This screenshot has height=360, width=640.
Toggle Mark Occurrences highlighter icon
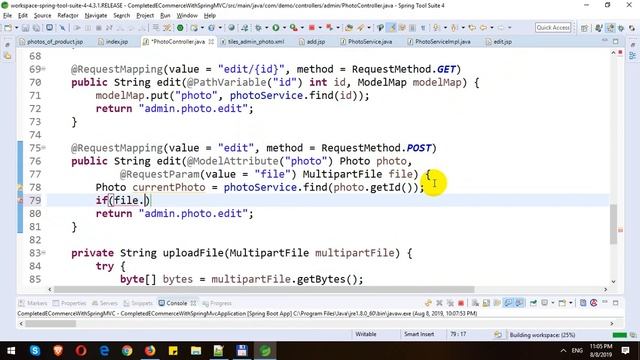click(x=392, y=28)
